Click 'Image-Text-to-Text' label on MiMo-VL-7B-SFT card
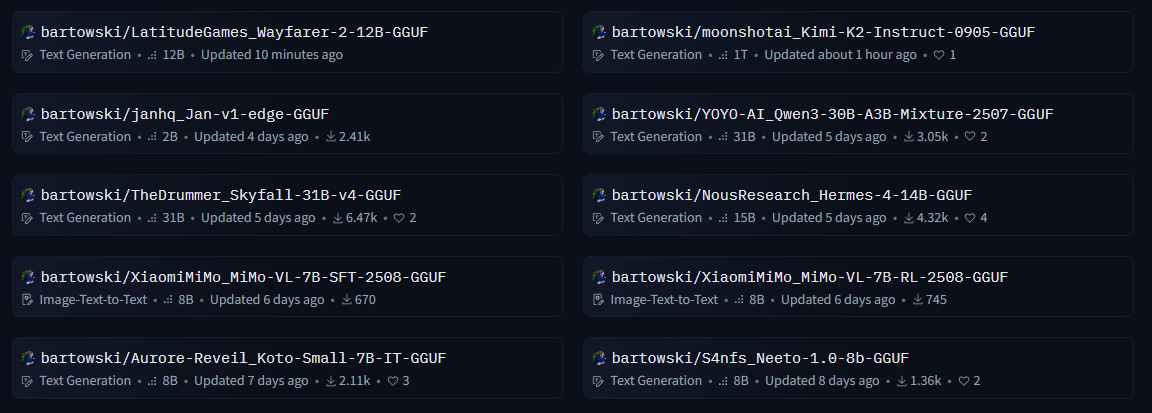The width and height of the screenshot is (1152, 413). 93,300
